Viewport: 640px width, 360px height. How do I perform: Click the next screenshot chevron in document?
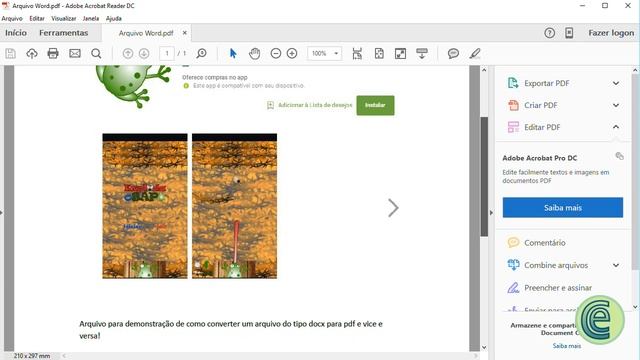[x=393, y=208]
